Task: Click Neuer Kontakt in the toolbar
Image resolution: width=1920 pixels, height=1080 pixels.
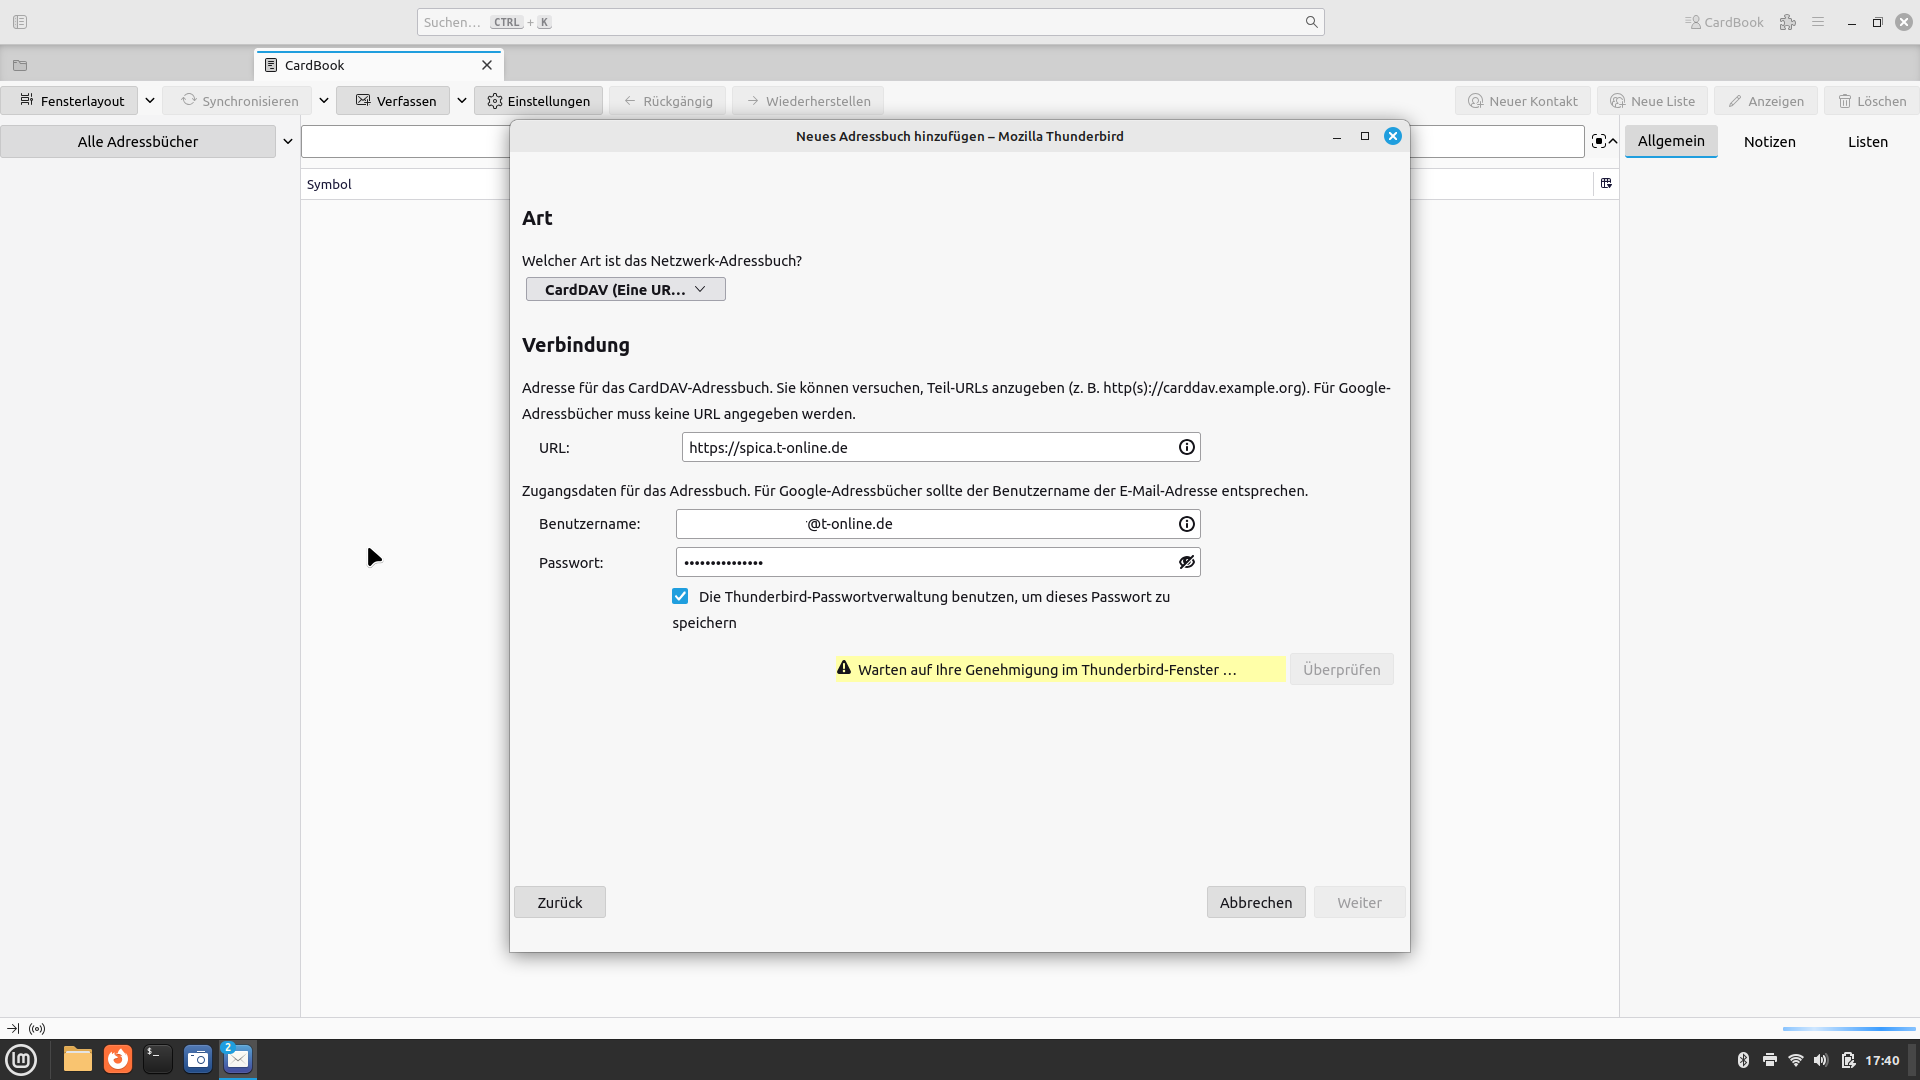Action: (1523, 101)
